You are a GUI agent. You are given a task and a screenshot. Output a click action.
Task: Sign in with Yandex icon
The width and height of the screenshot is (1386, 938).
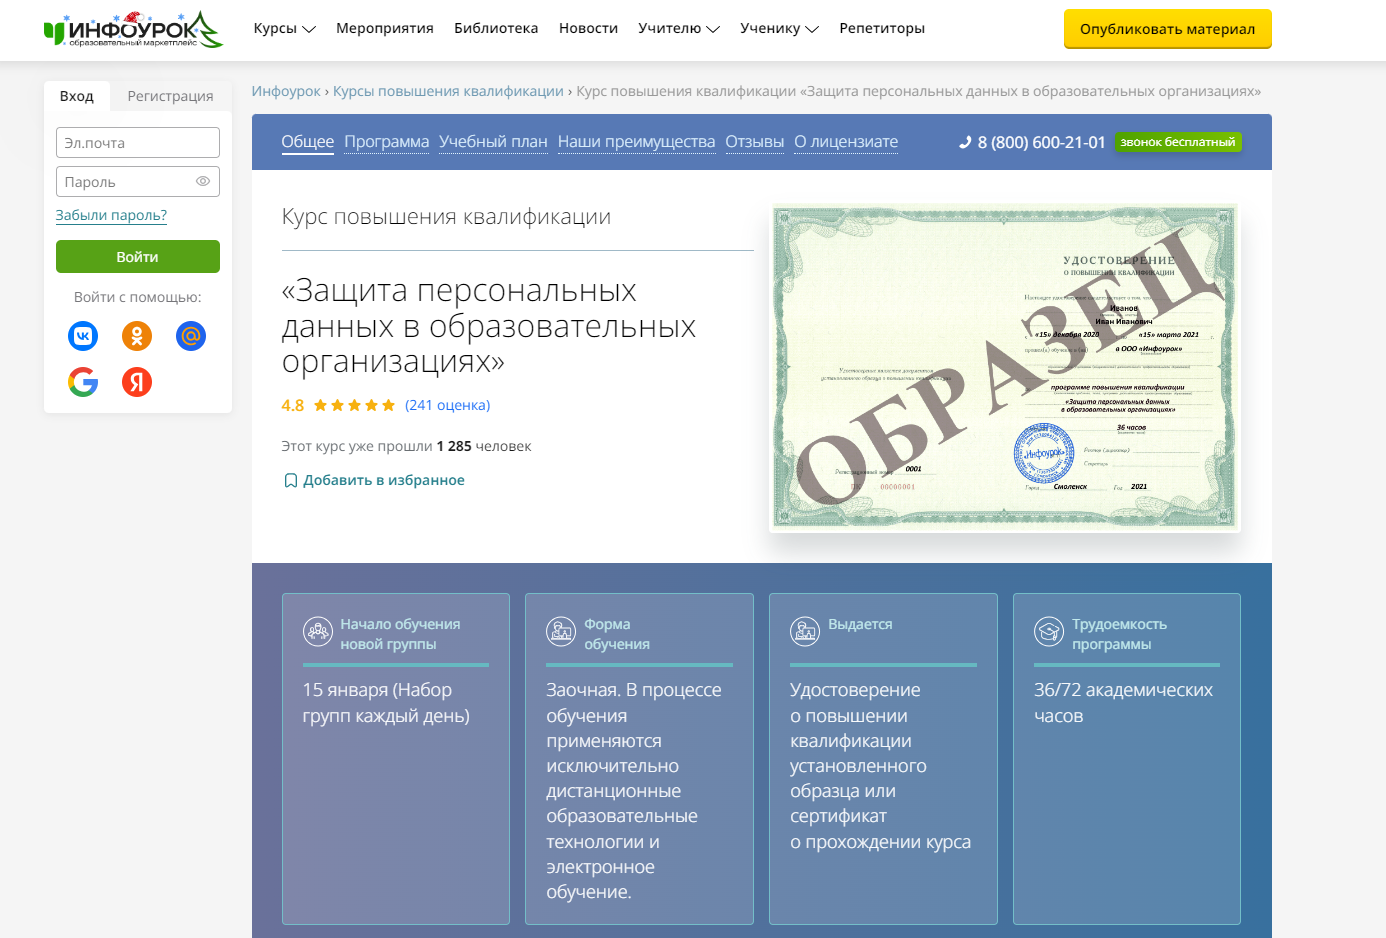click(x=137, y=382)
